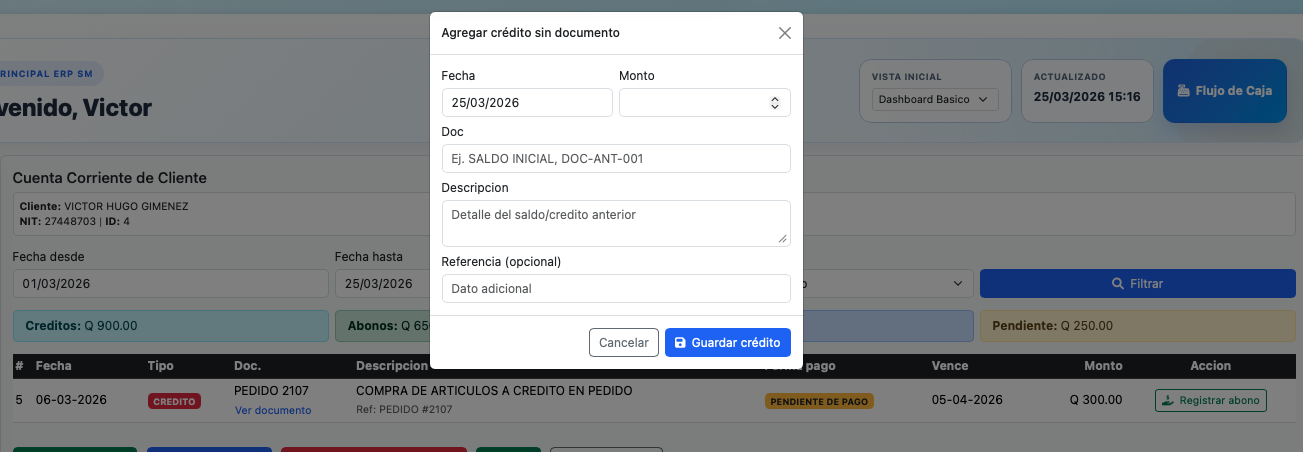Click the Cancelar button

[x=624, y=342]
